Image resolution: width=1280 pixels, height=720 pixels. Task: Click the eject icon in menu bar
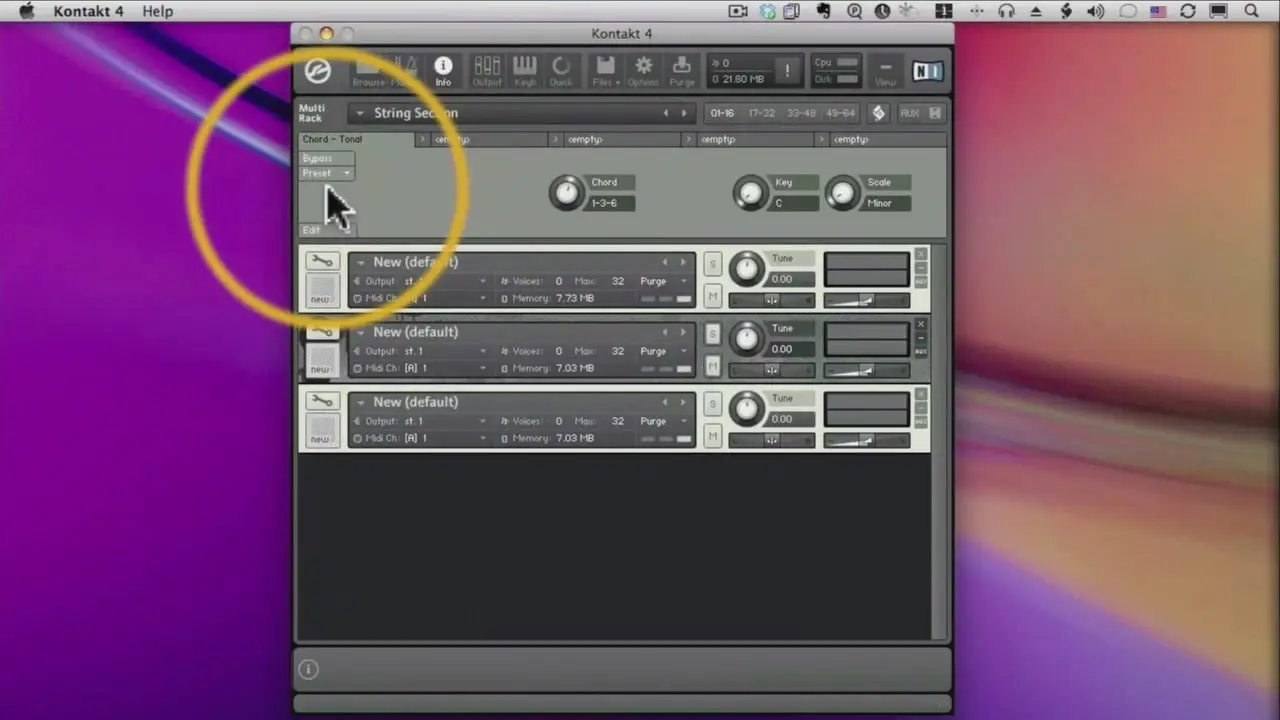point(1036,11)
